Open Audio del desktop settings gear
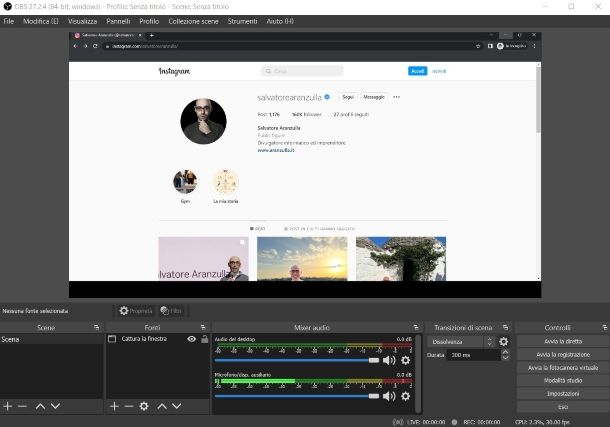 [x=405, y=360]
